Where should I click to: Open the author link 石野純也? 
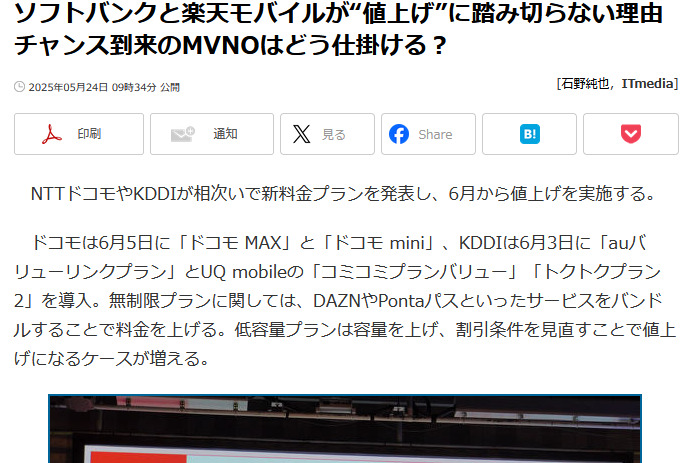[x=585, y=83]
